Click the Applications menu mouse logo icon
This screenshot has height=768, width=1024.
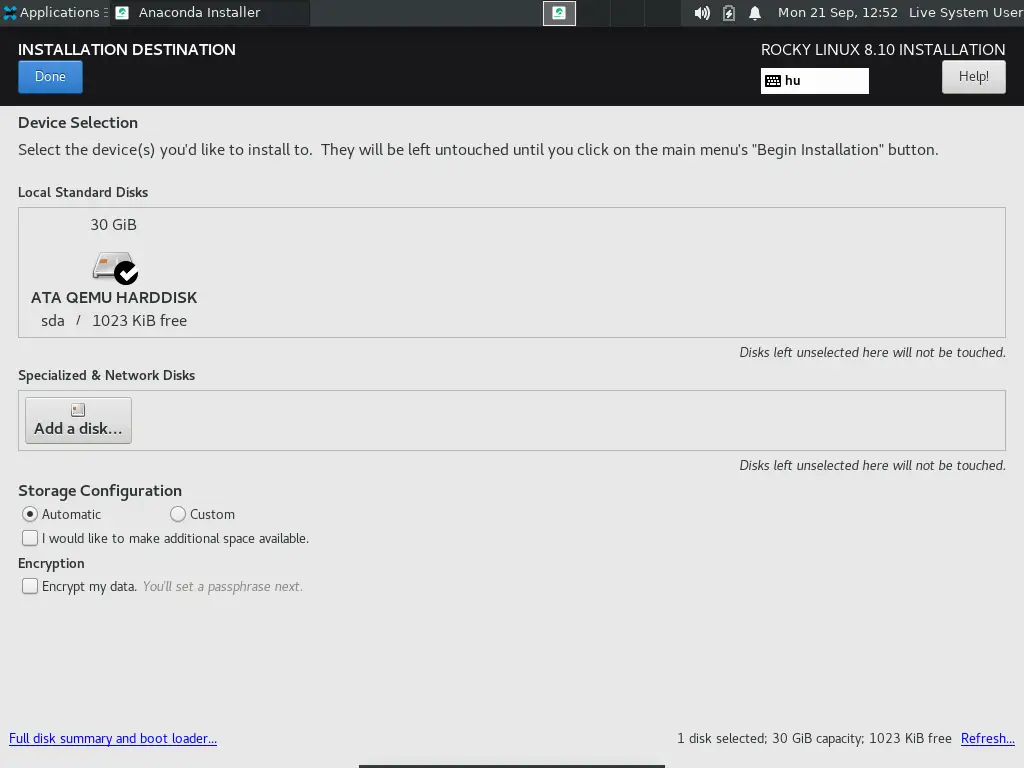(10, 12)
